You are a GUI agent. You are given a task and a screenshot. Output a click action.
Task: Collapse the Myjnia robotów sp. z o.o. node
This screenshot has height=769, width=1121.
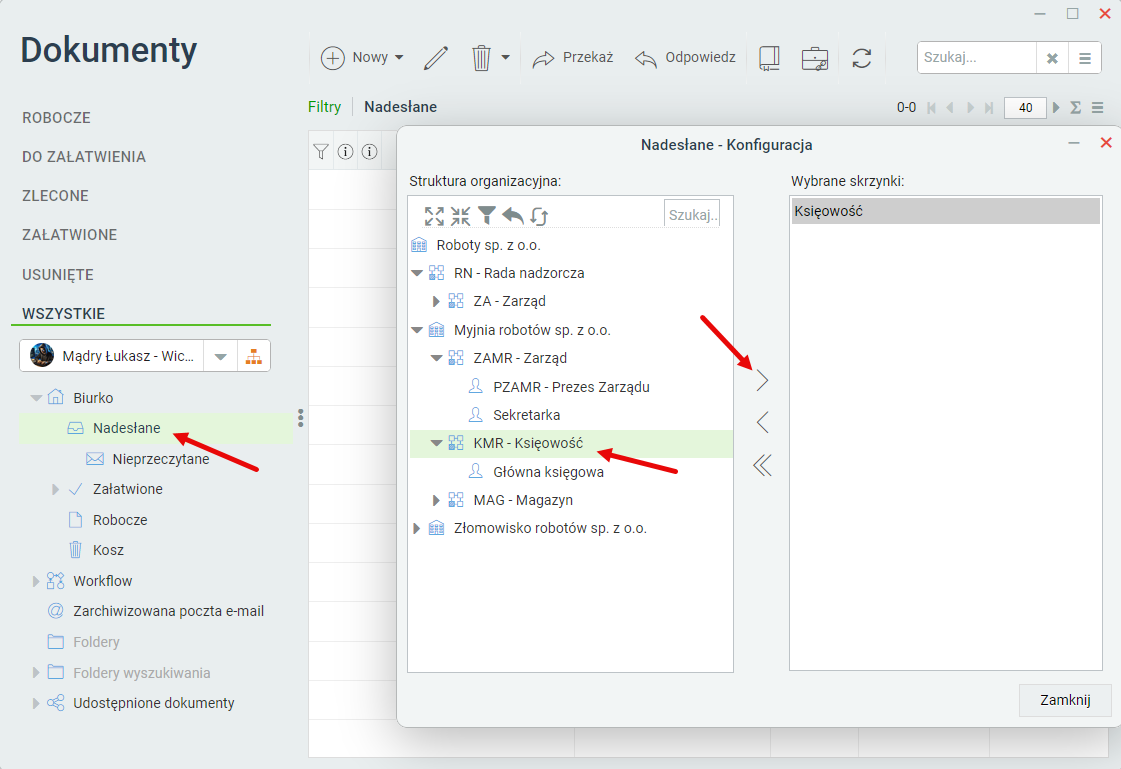click(417, 330)
